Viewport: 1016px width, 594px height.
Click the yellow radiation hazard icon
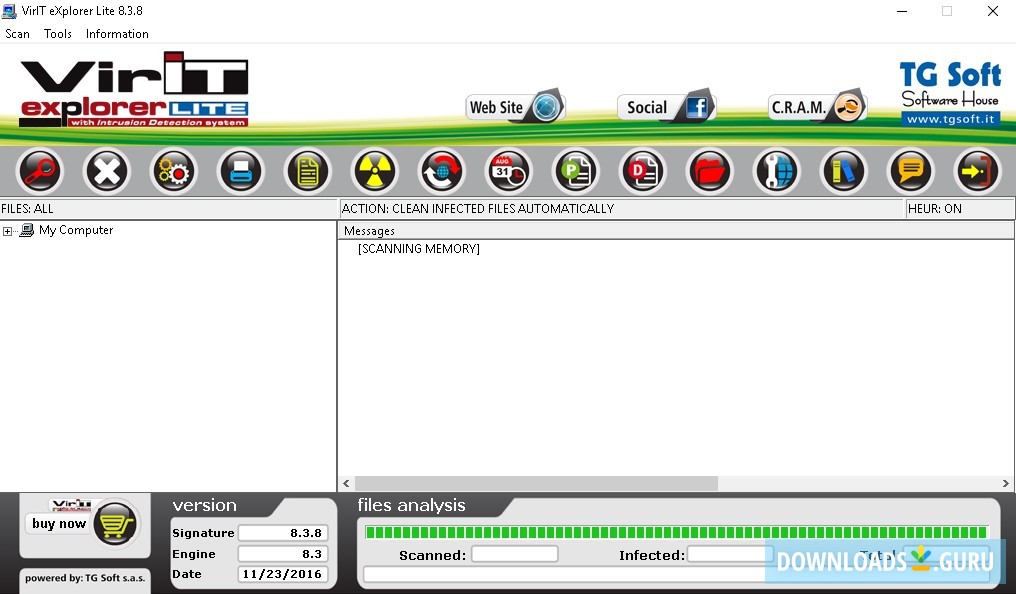(x=375, y=172)
